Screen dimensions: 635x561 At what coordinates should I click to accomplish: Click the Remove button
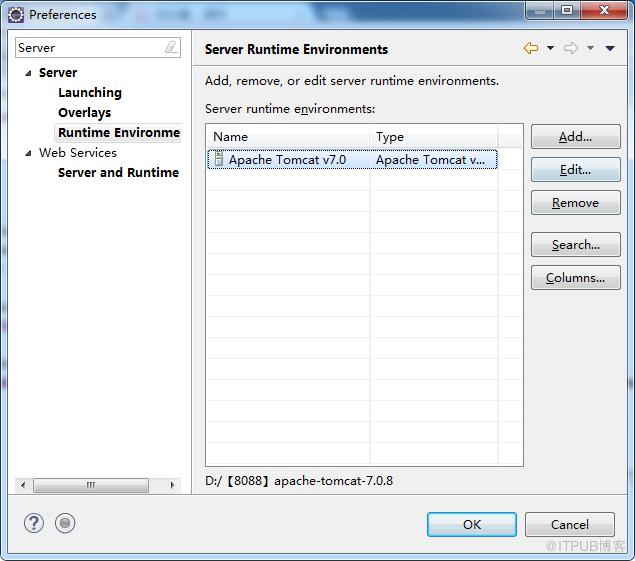[x=575, y=203]
